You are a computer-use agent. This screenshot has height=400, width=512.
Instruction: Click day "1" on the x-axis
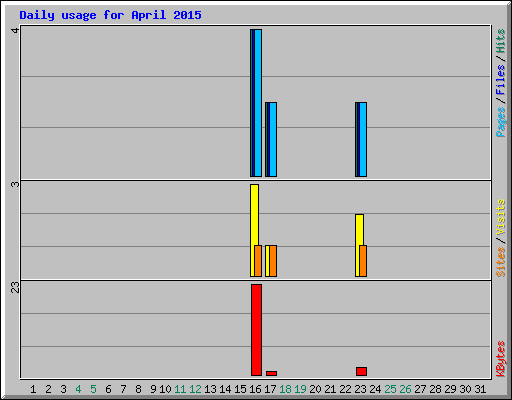(33, 389)
